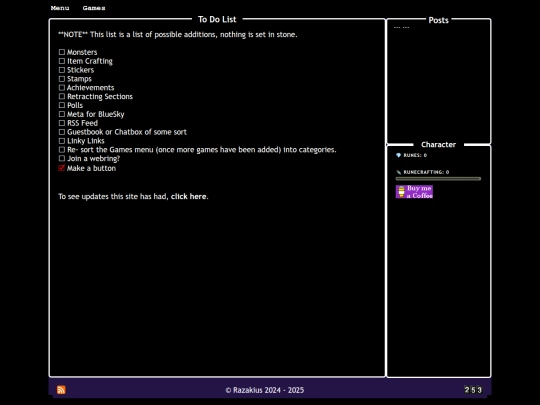Check the Stickers checkbox

click(62, 70)
